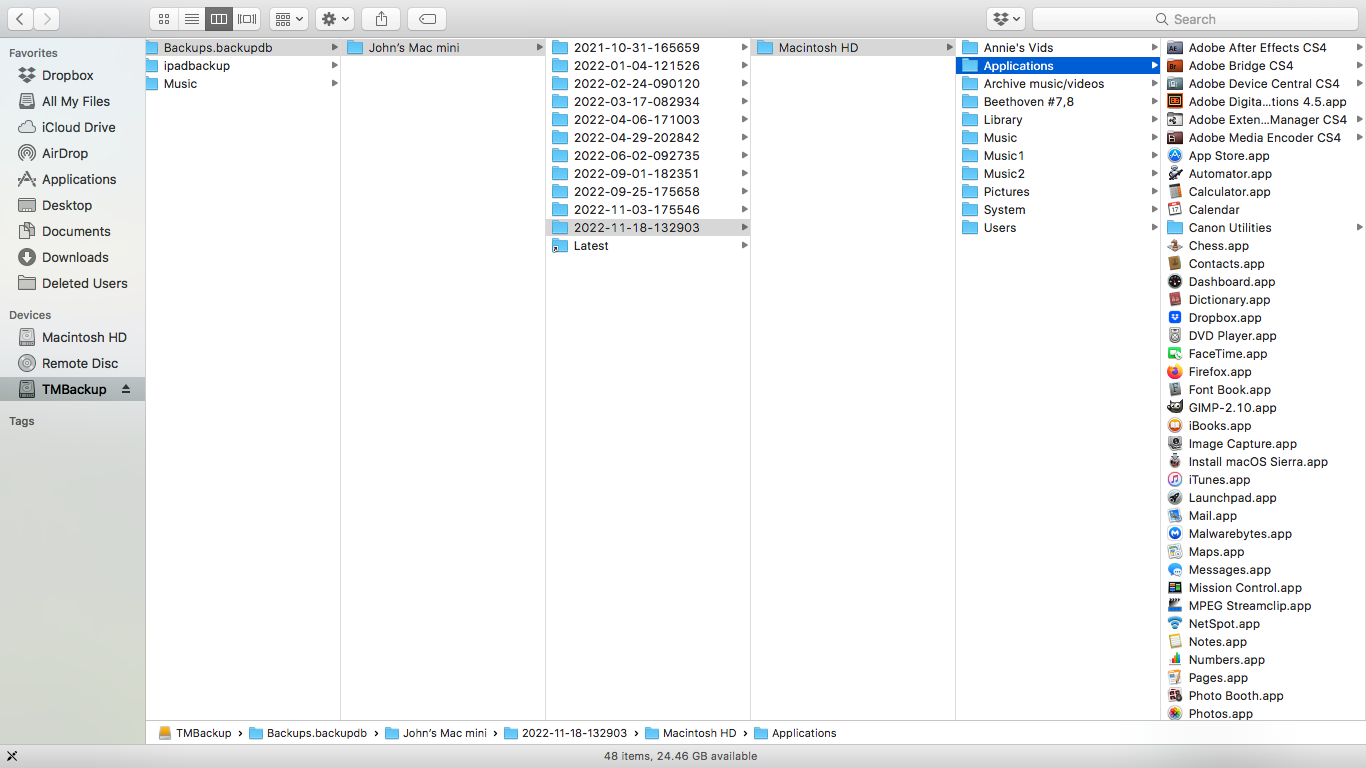The image size is (1366, 768).
Task: Switch to Cover Flow view
Action: (247, 19)
